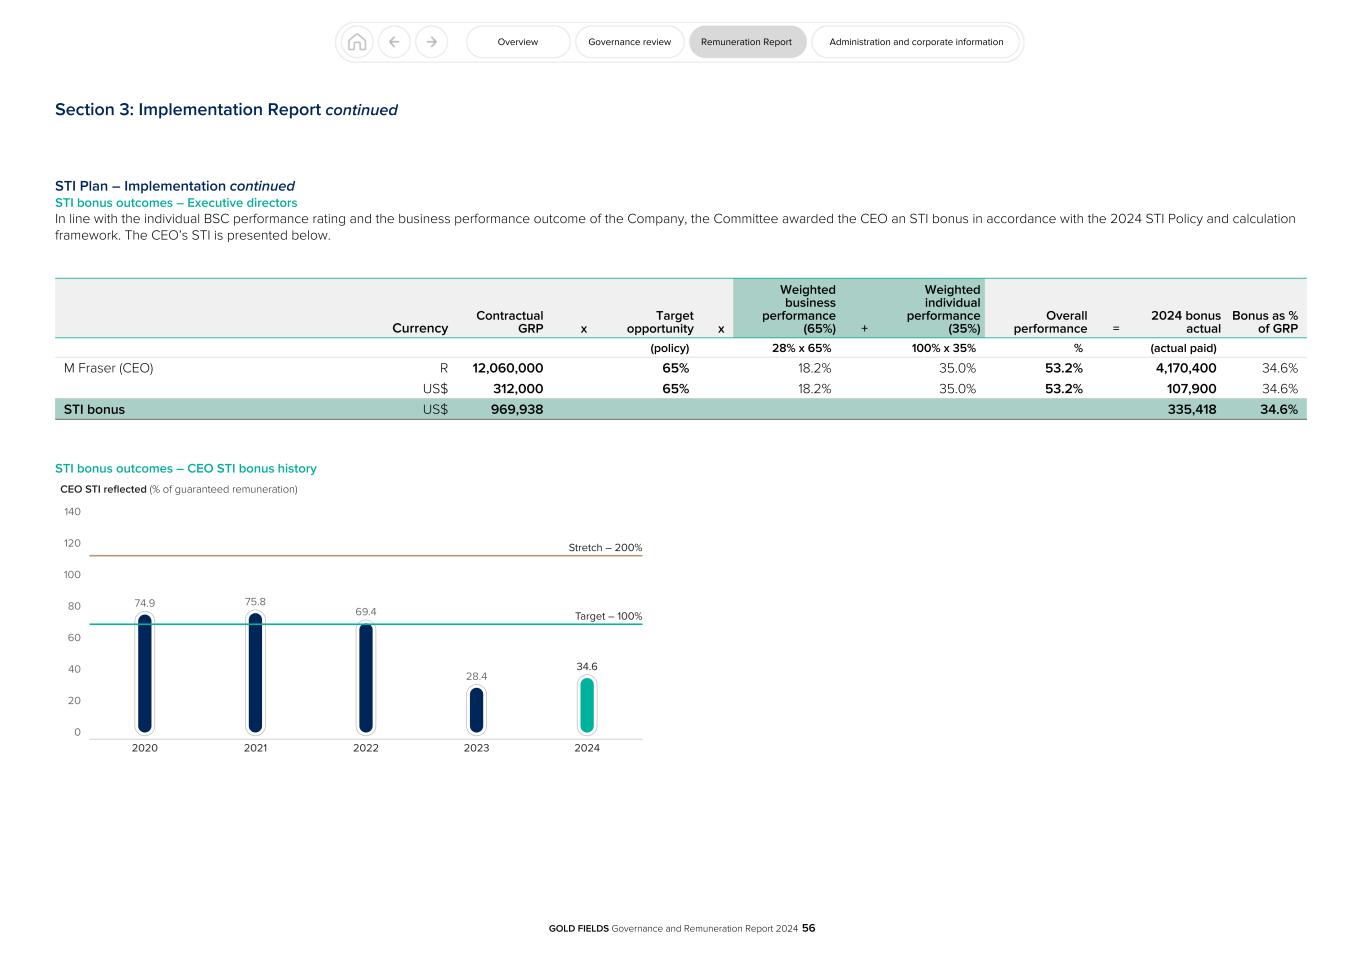This screenshot has height=968, width=1365.
Task: Click the M Fraser (CEO) table cell
Action: pos(108,368)
